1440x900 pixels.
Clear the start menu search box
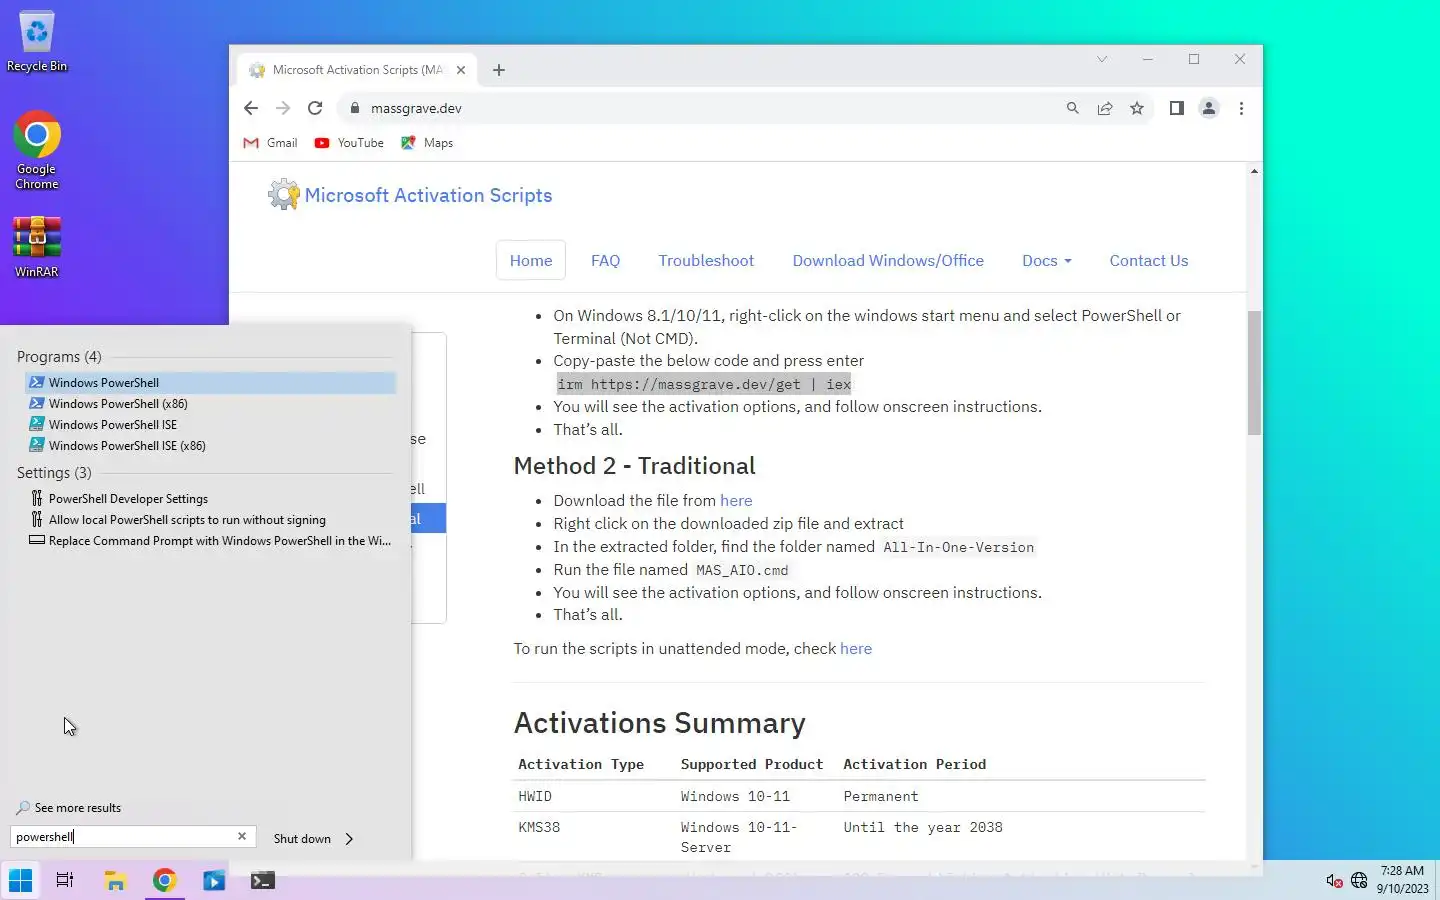tap(242, 836)
